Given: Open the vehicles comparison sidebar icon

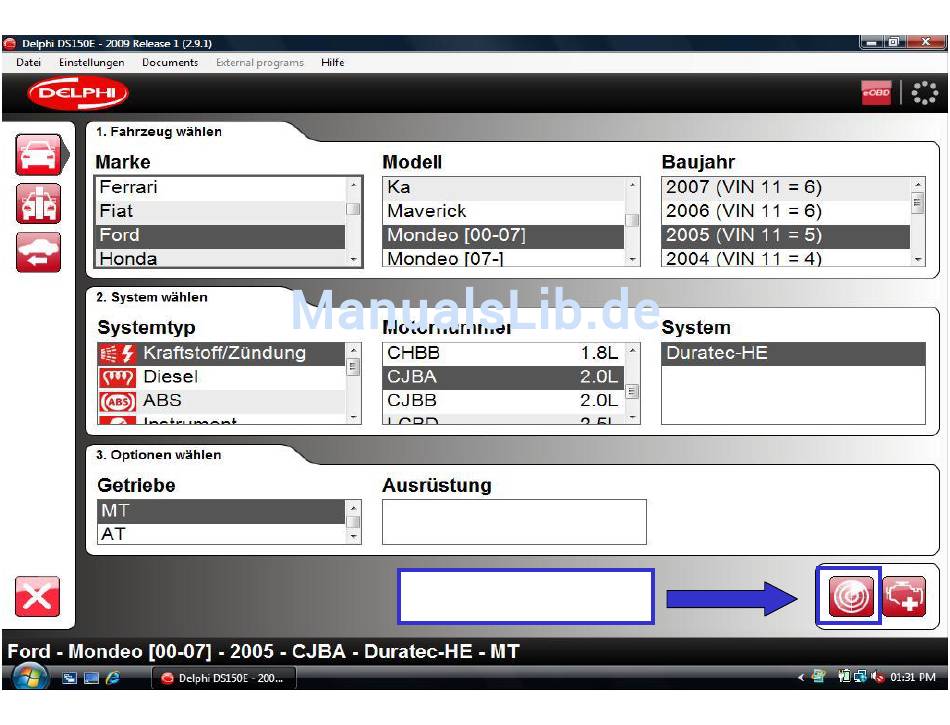Looking at the screenshot, I should (38, 204).
